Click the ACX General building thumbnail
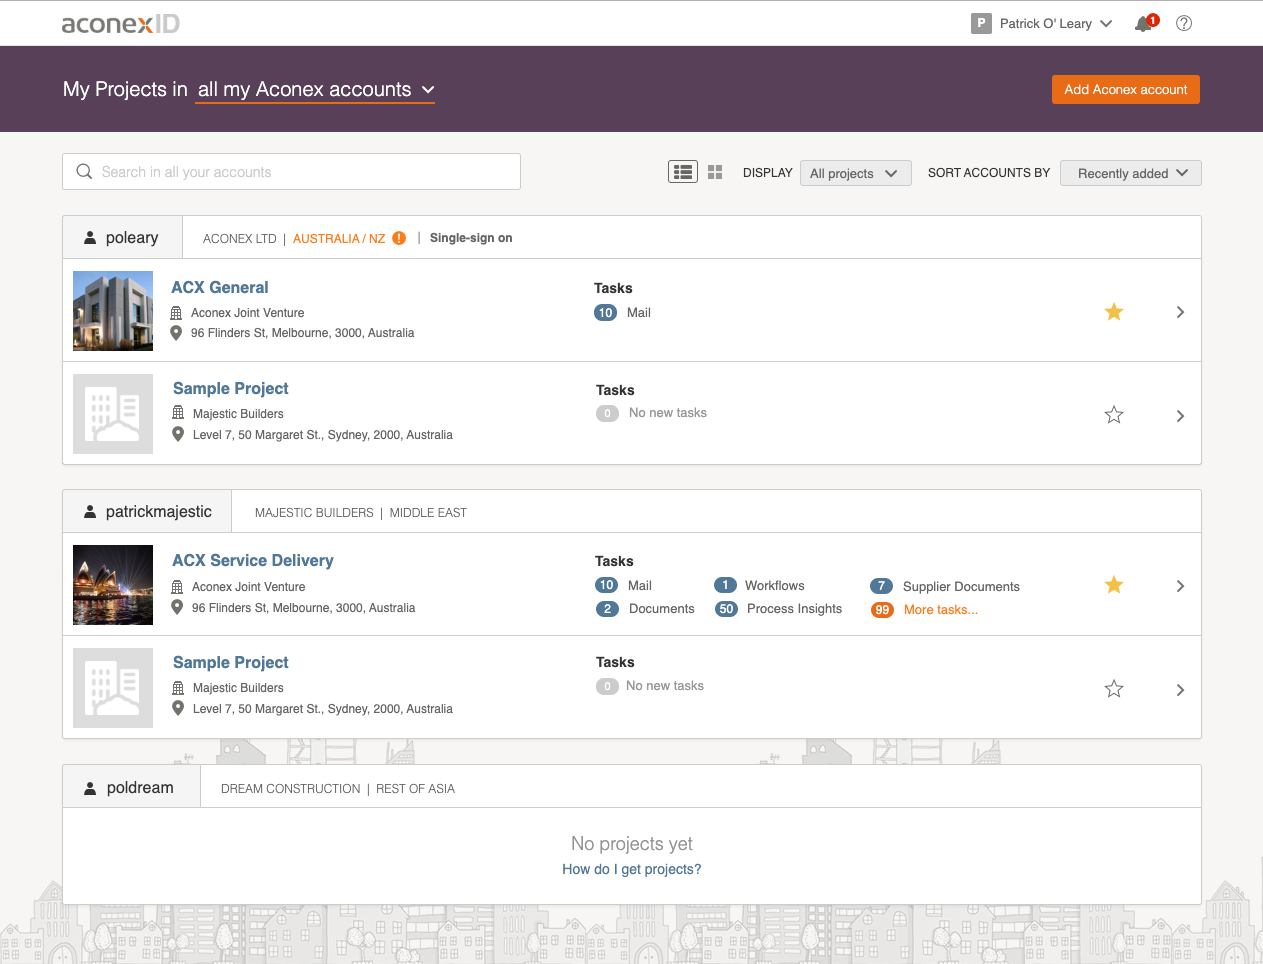 click(113, 311)
